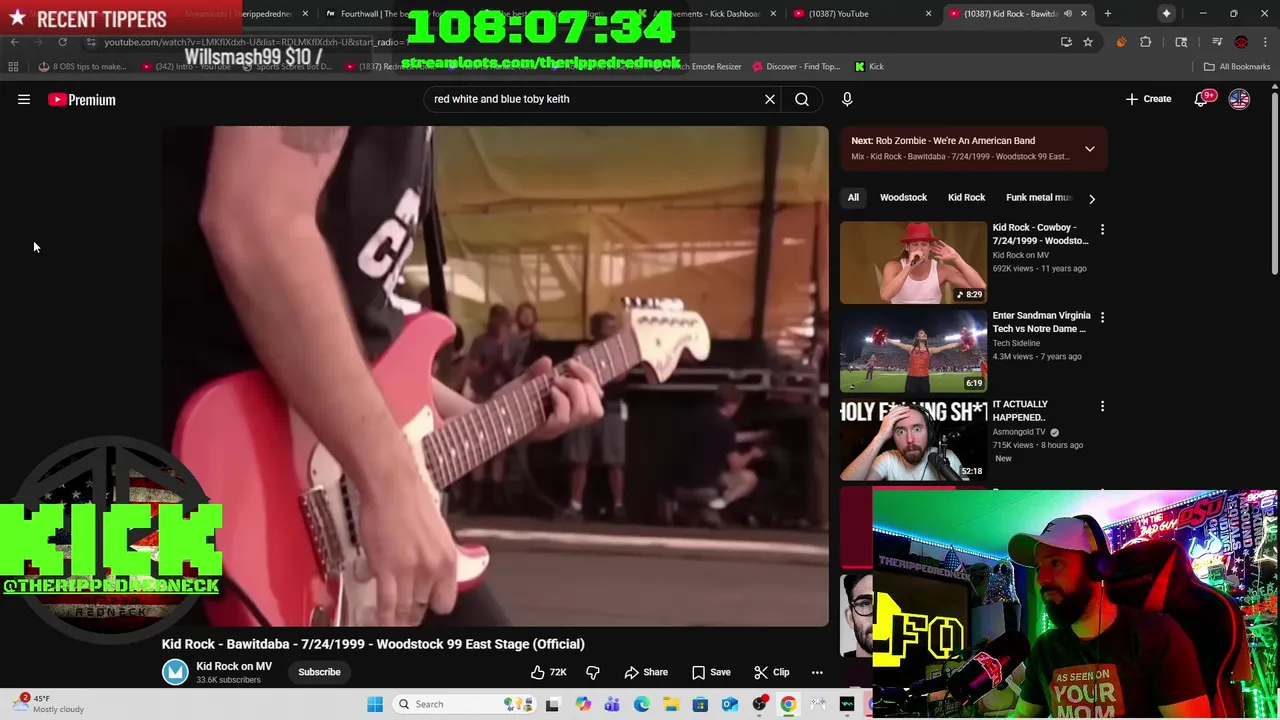Image resolution: width=1280 pixels, height=720 pixels.
Task: Open the YouTube guide hamburger menu
Action: pos(24,99)
